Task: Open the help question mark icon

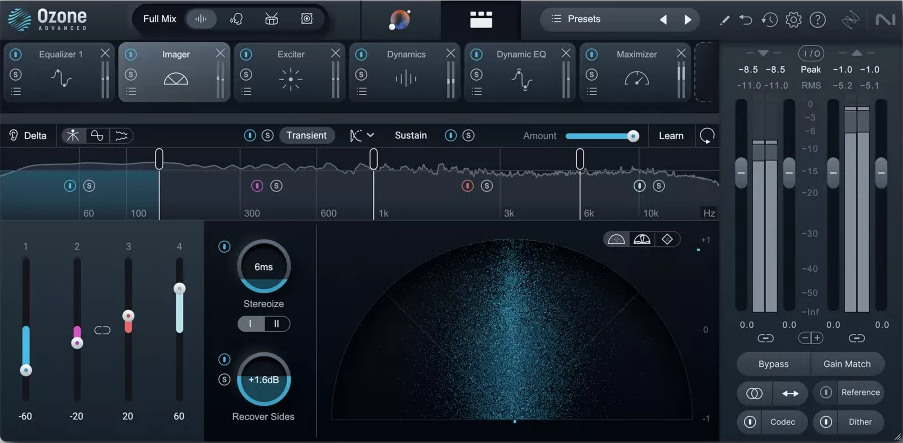Action: click(x=817, y=19)
